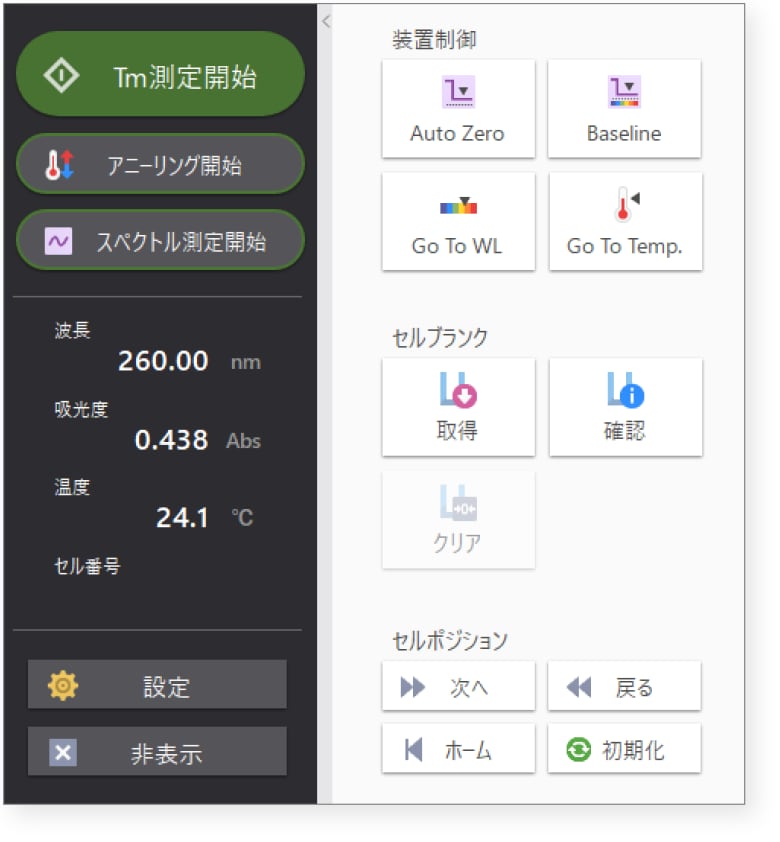
Task: Click the thermometer arrows icon on アニーリング開始
Action: [x=59, y=164]
